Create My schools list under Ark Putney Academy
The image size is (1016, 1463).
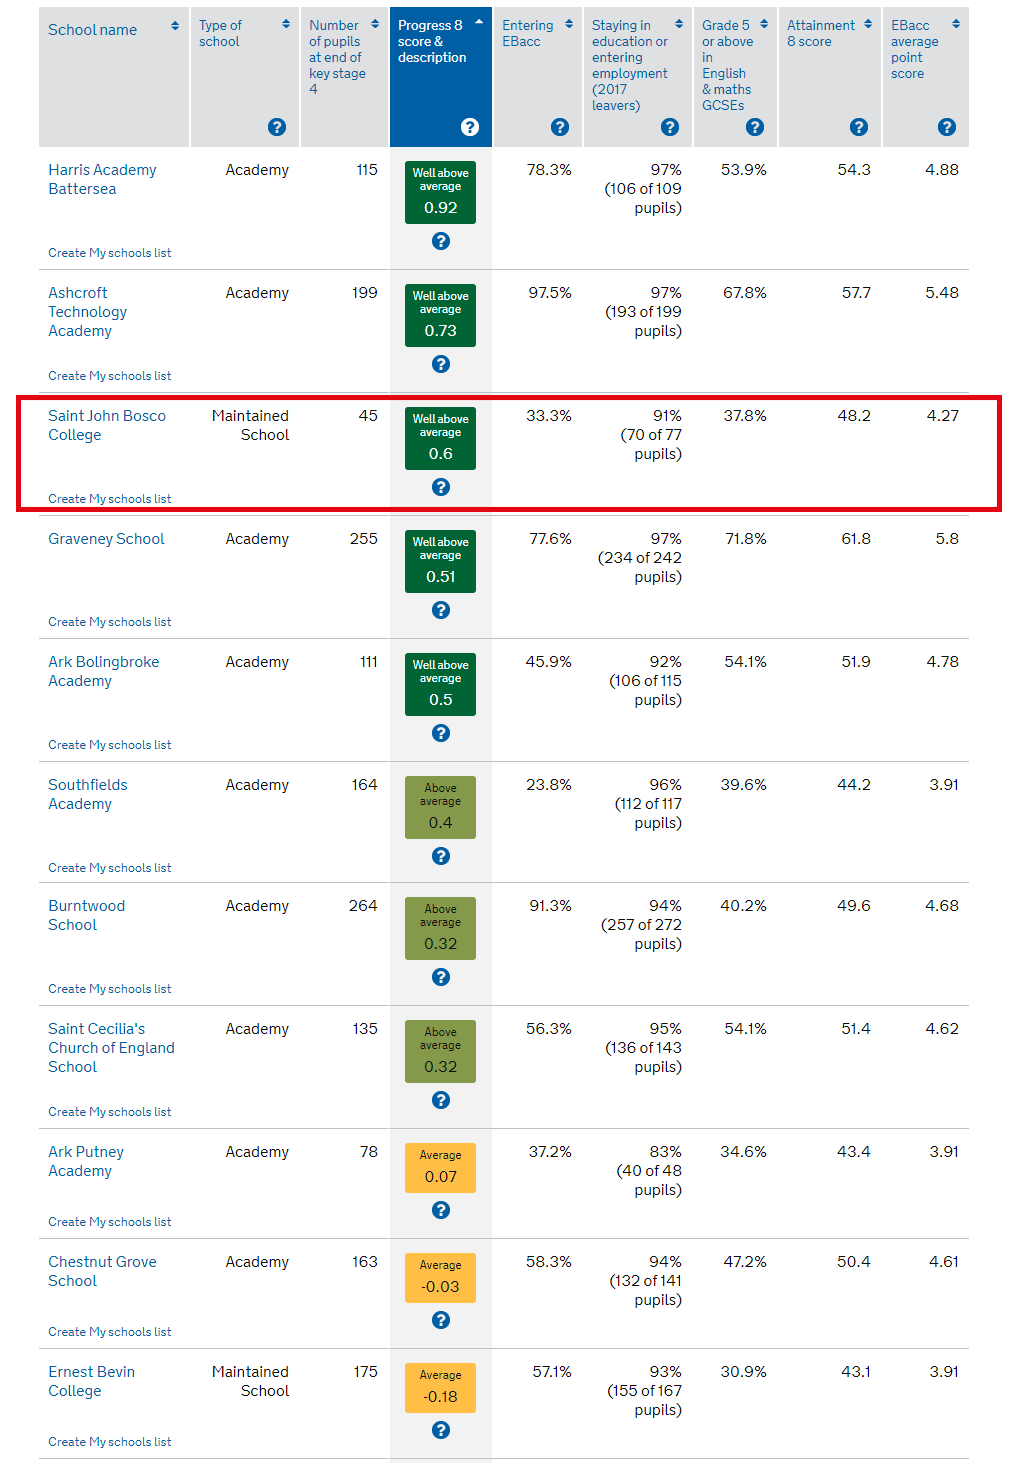coord(110,1222)
